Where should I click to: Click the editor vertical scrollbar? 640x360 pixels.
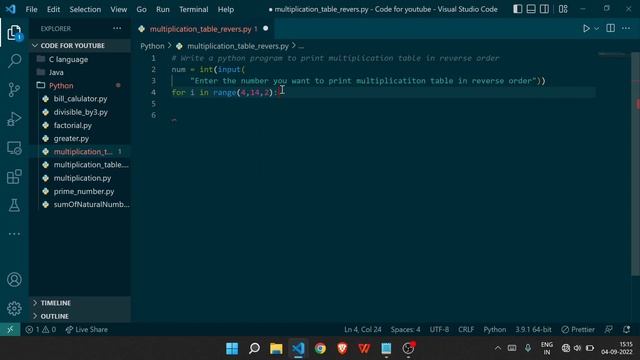tap(636, 163)
